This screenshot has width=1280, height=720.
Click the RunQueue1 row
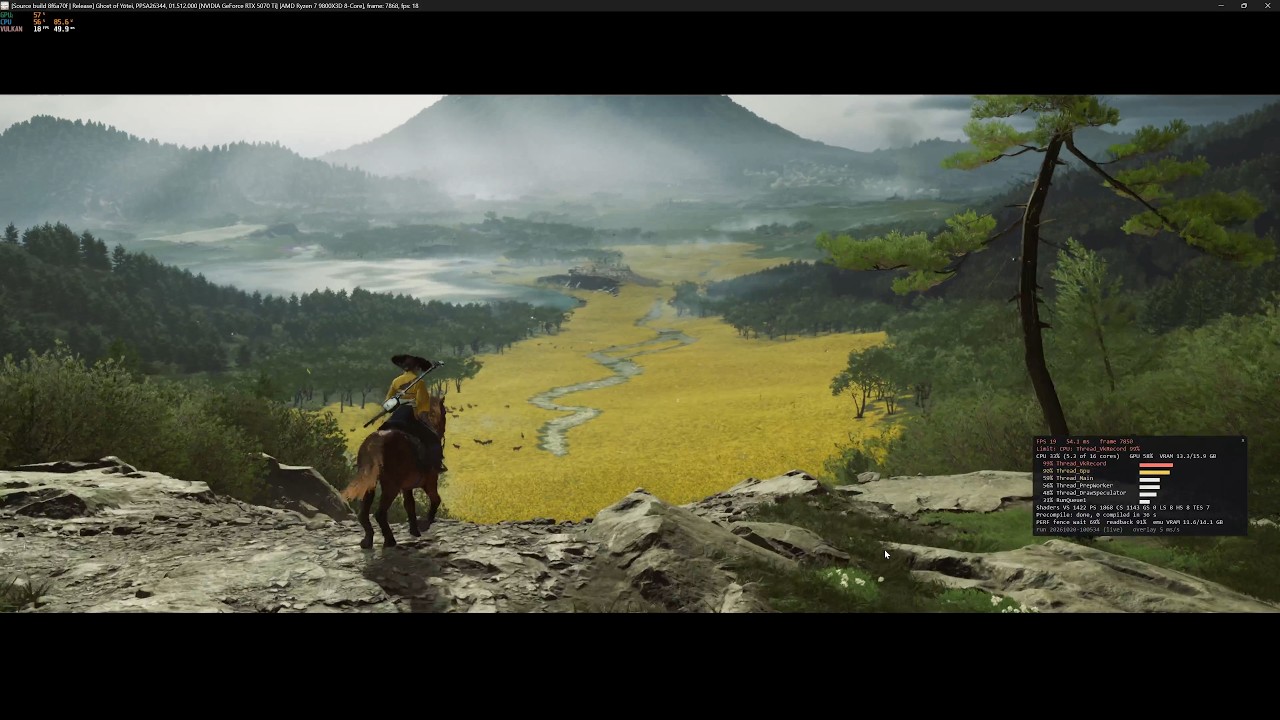point(1096,500)
